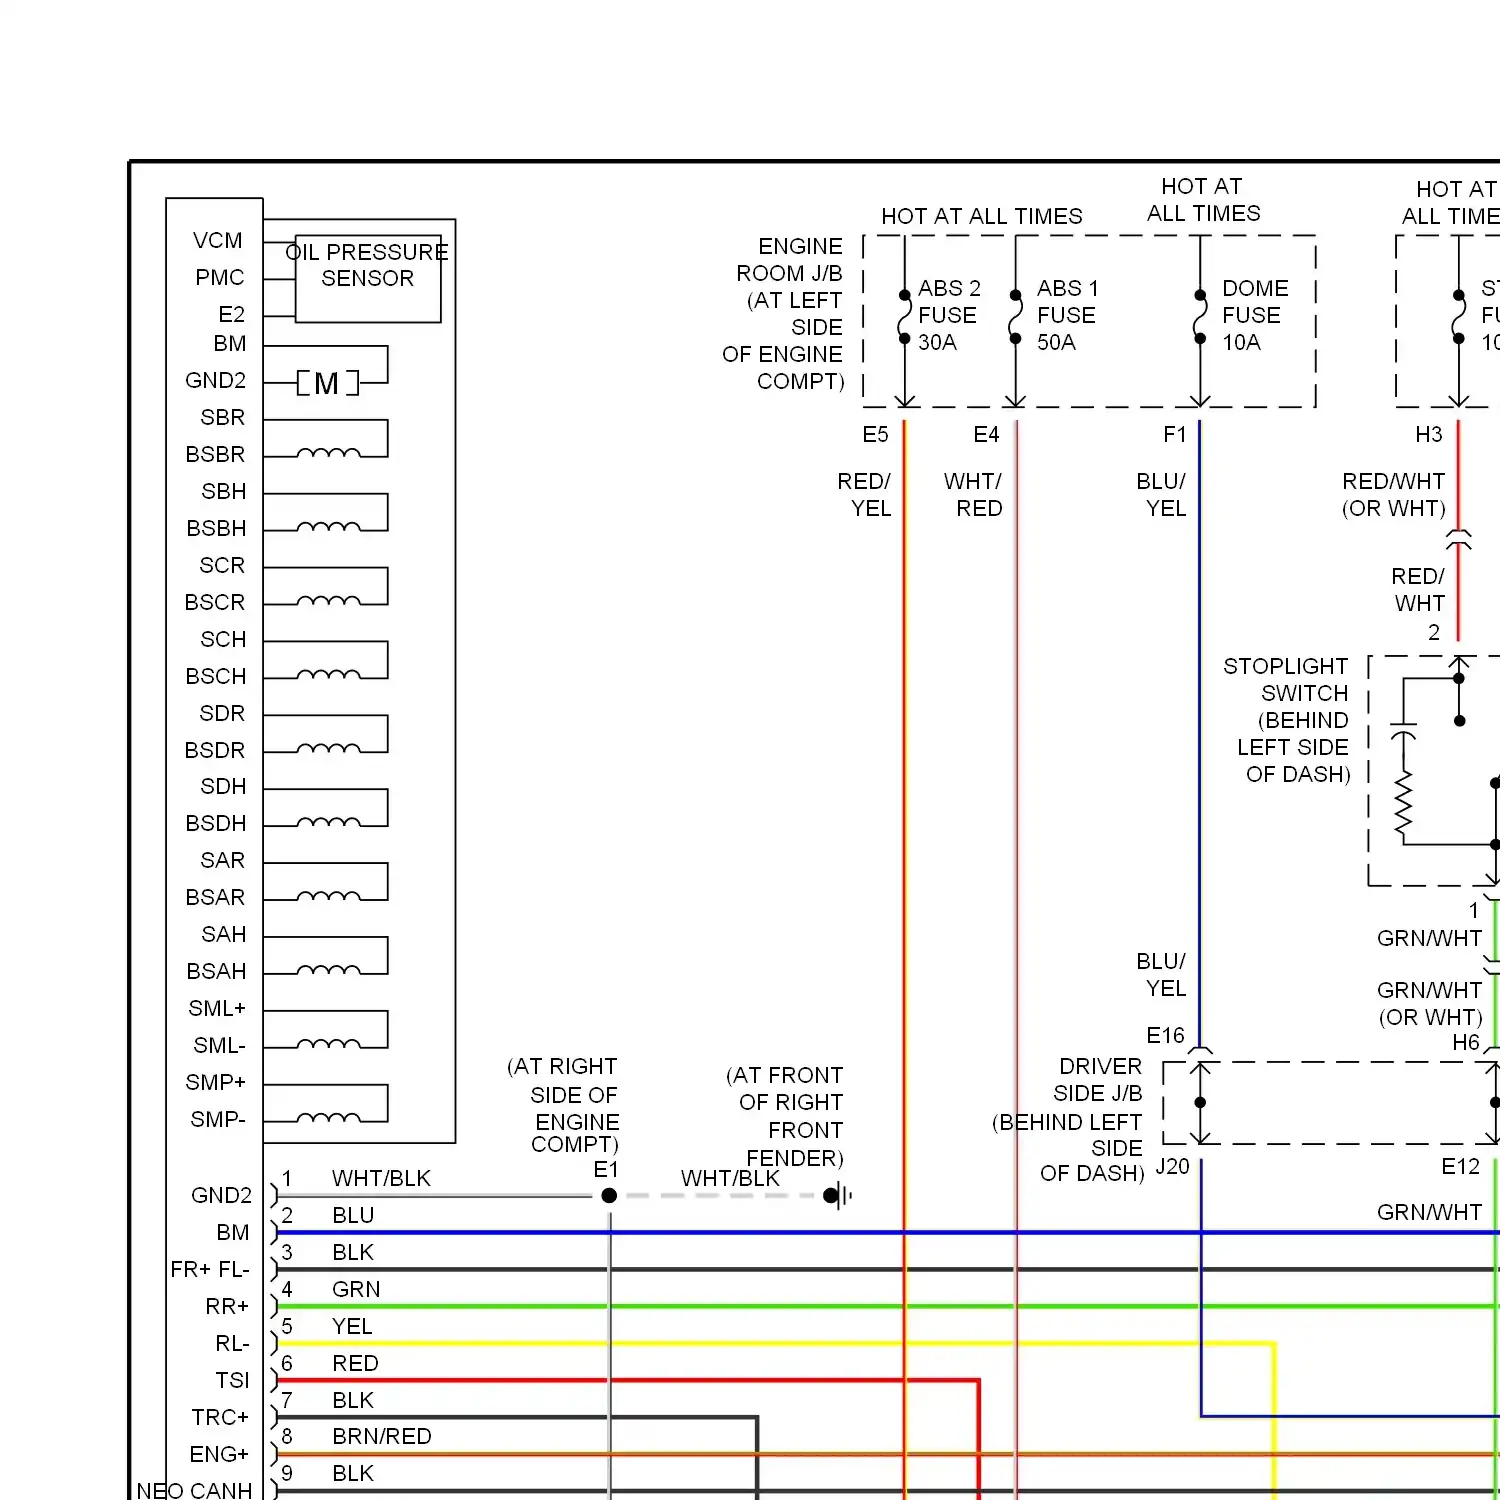Click the HOT AT ALL TIMES label above the ABS fuses

[982, 217]
